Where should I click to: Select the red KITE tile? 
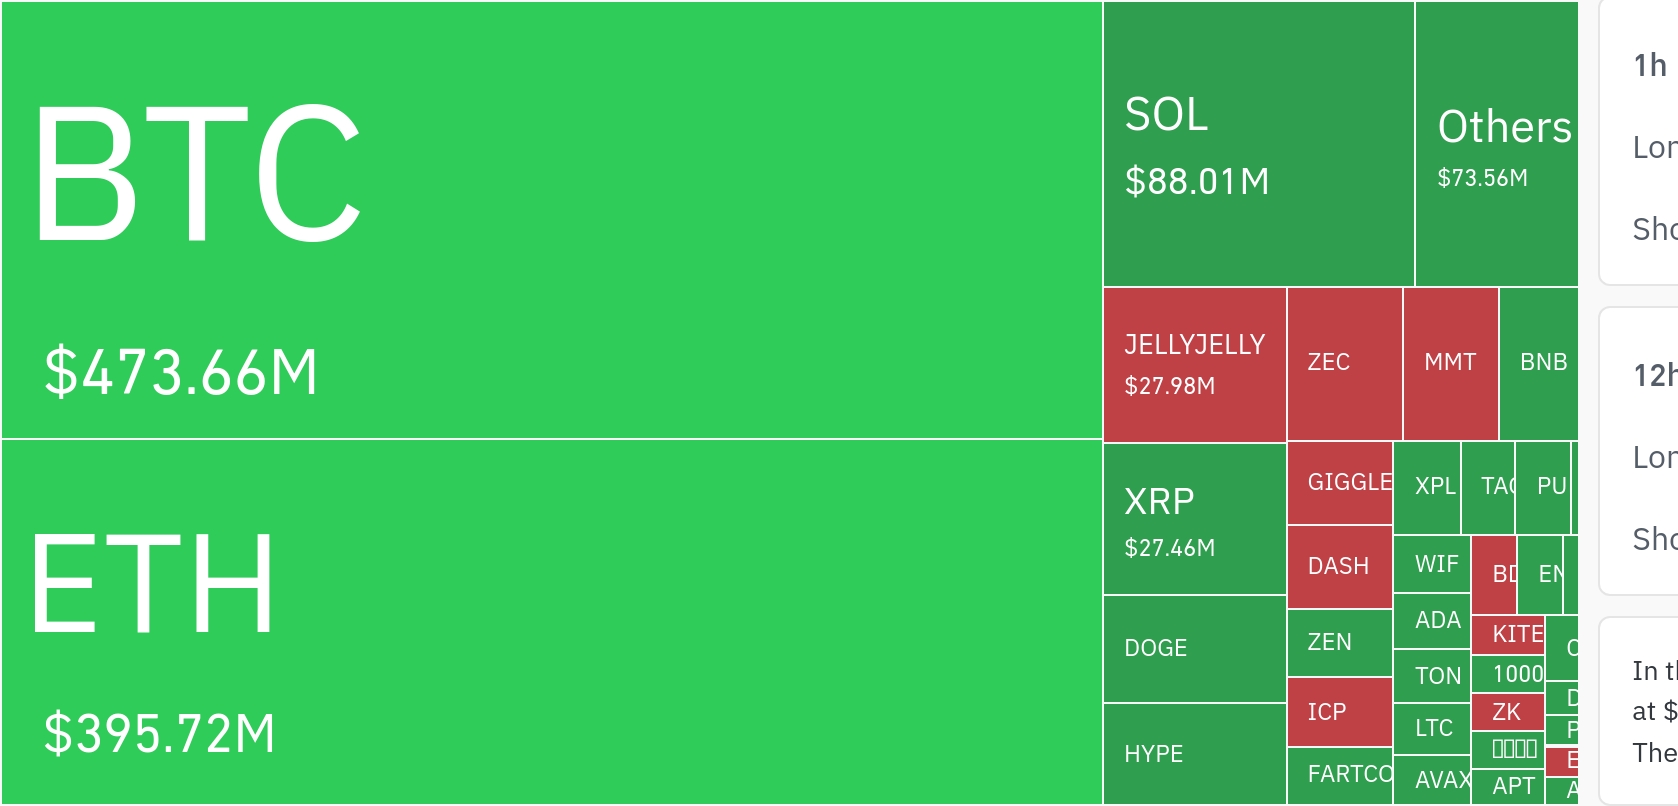[1508, 634]
